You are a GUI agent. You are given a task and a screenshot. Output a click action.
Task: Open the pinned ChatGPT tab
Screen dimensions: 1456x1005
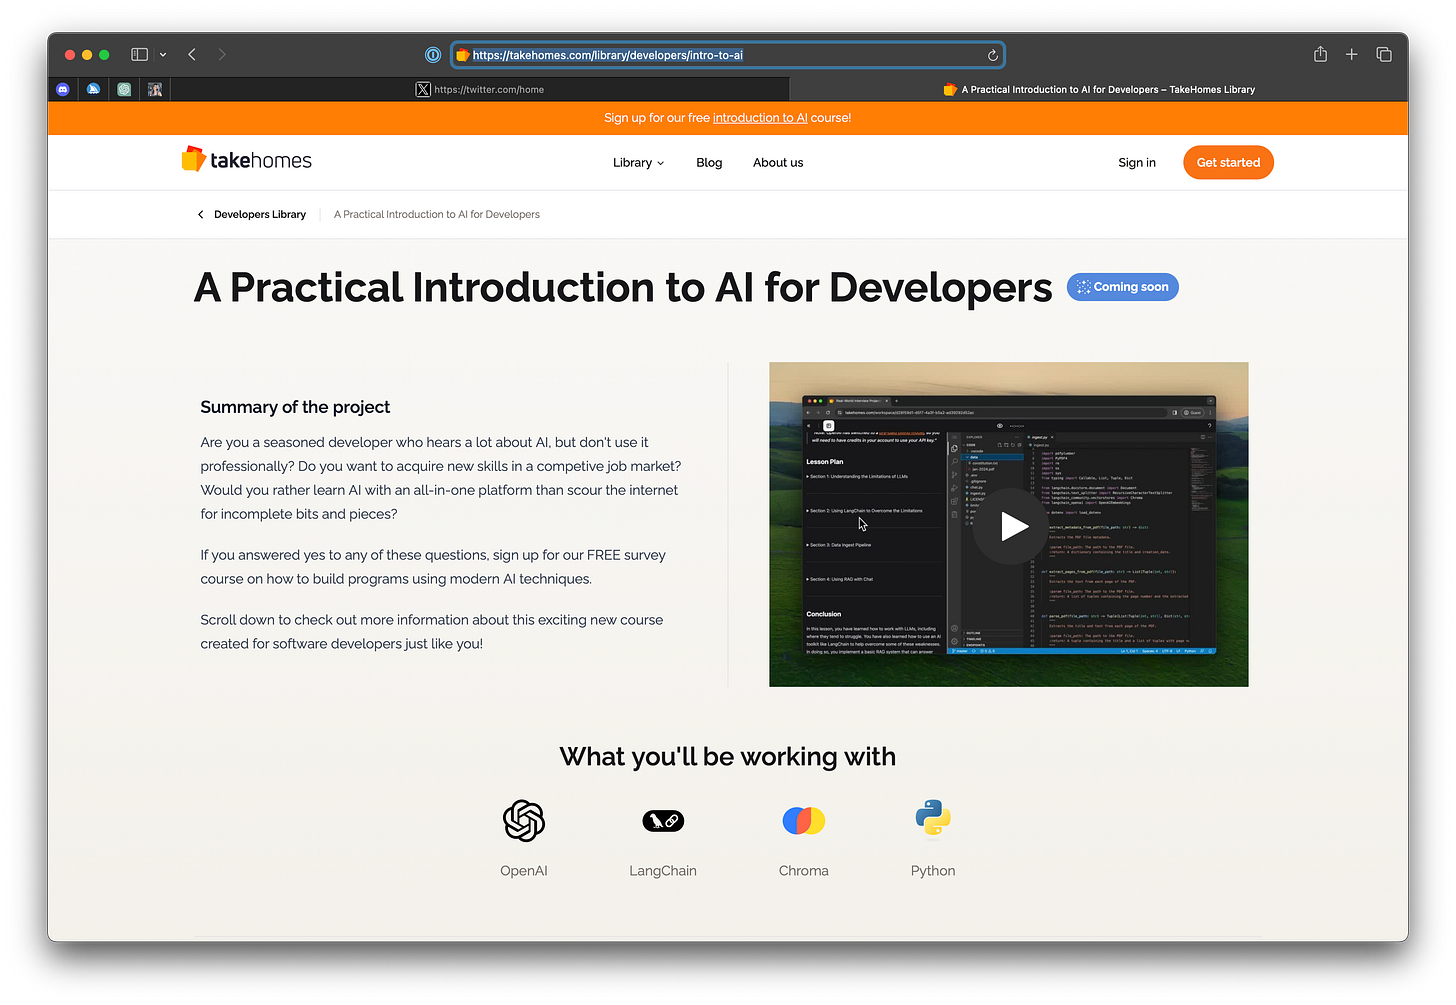pos(124,89)
